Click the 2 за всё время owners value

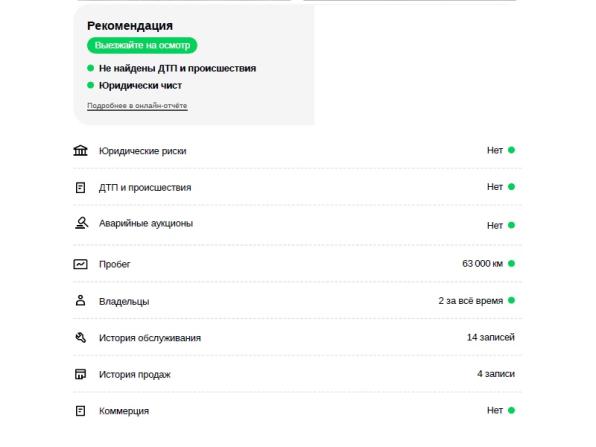(x=471, y=301)
